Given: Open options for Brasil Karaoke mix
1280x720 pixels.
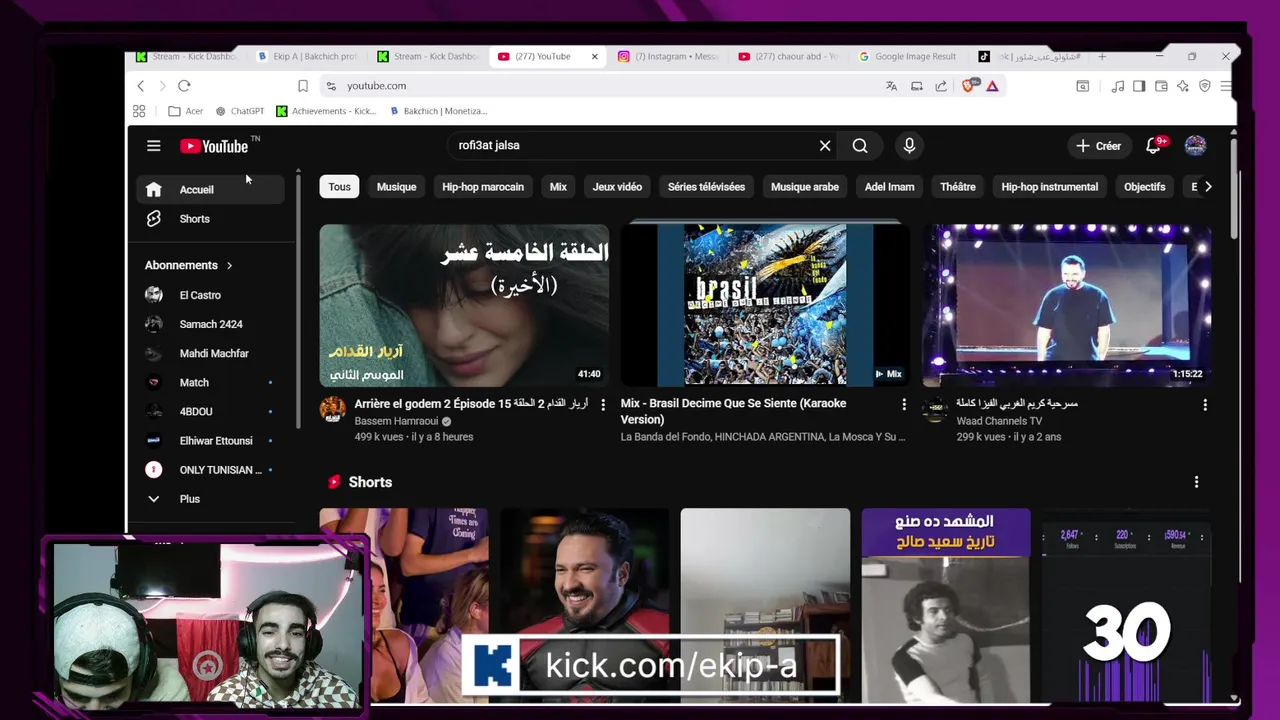Looking at the screenshot, I should click(904, 405).
